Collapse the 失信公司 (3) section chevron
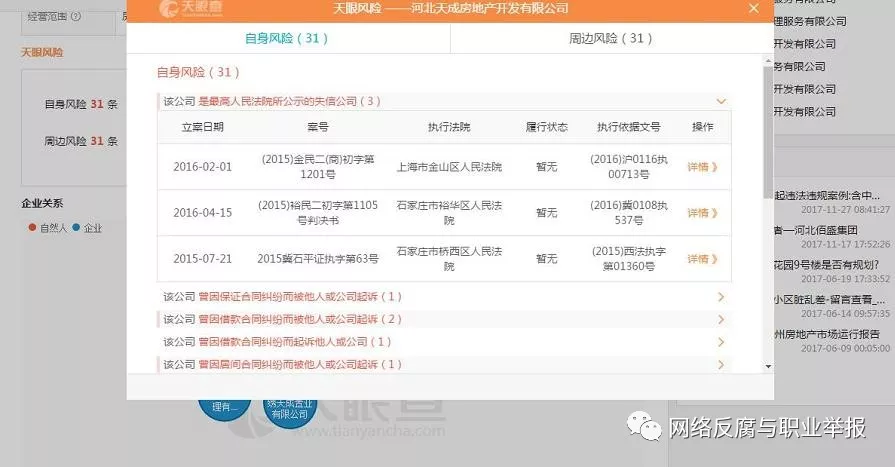 coord(721,102)
